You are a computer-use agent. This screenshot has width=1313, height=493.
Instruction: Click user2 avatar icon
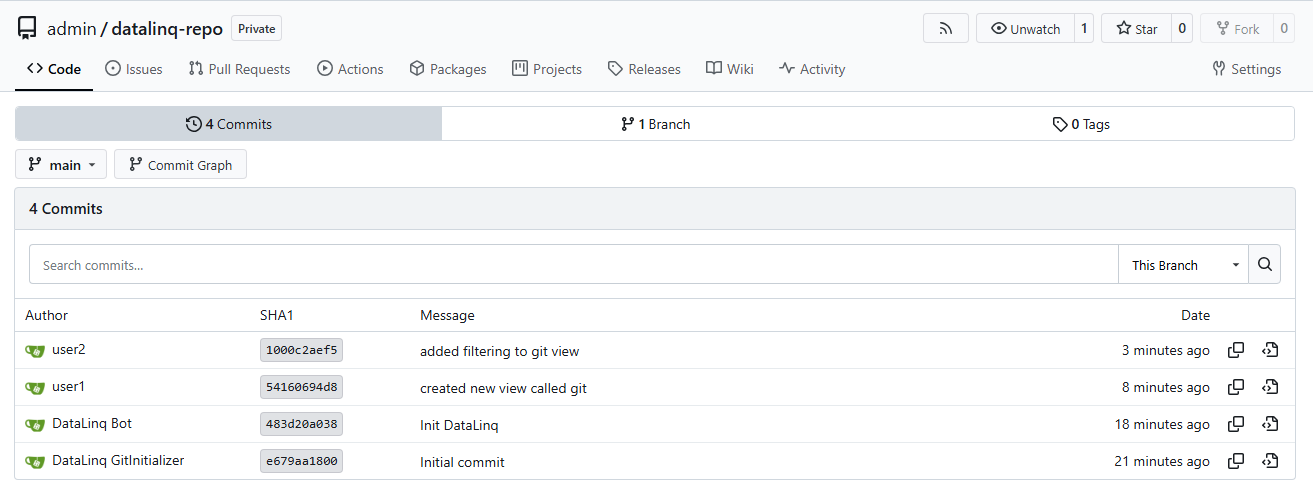tap(35, 351)
